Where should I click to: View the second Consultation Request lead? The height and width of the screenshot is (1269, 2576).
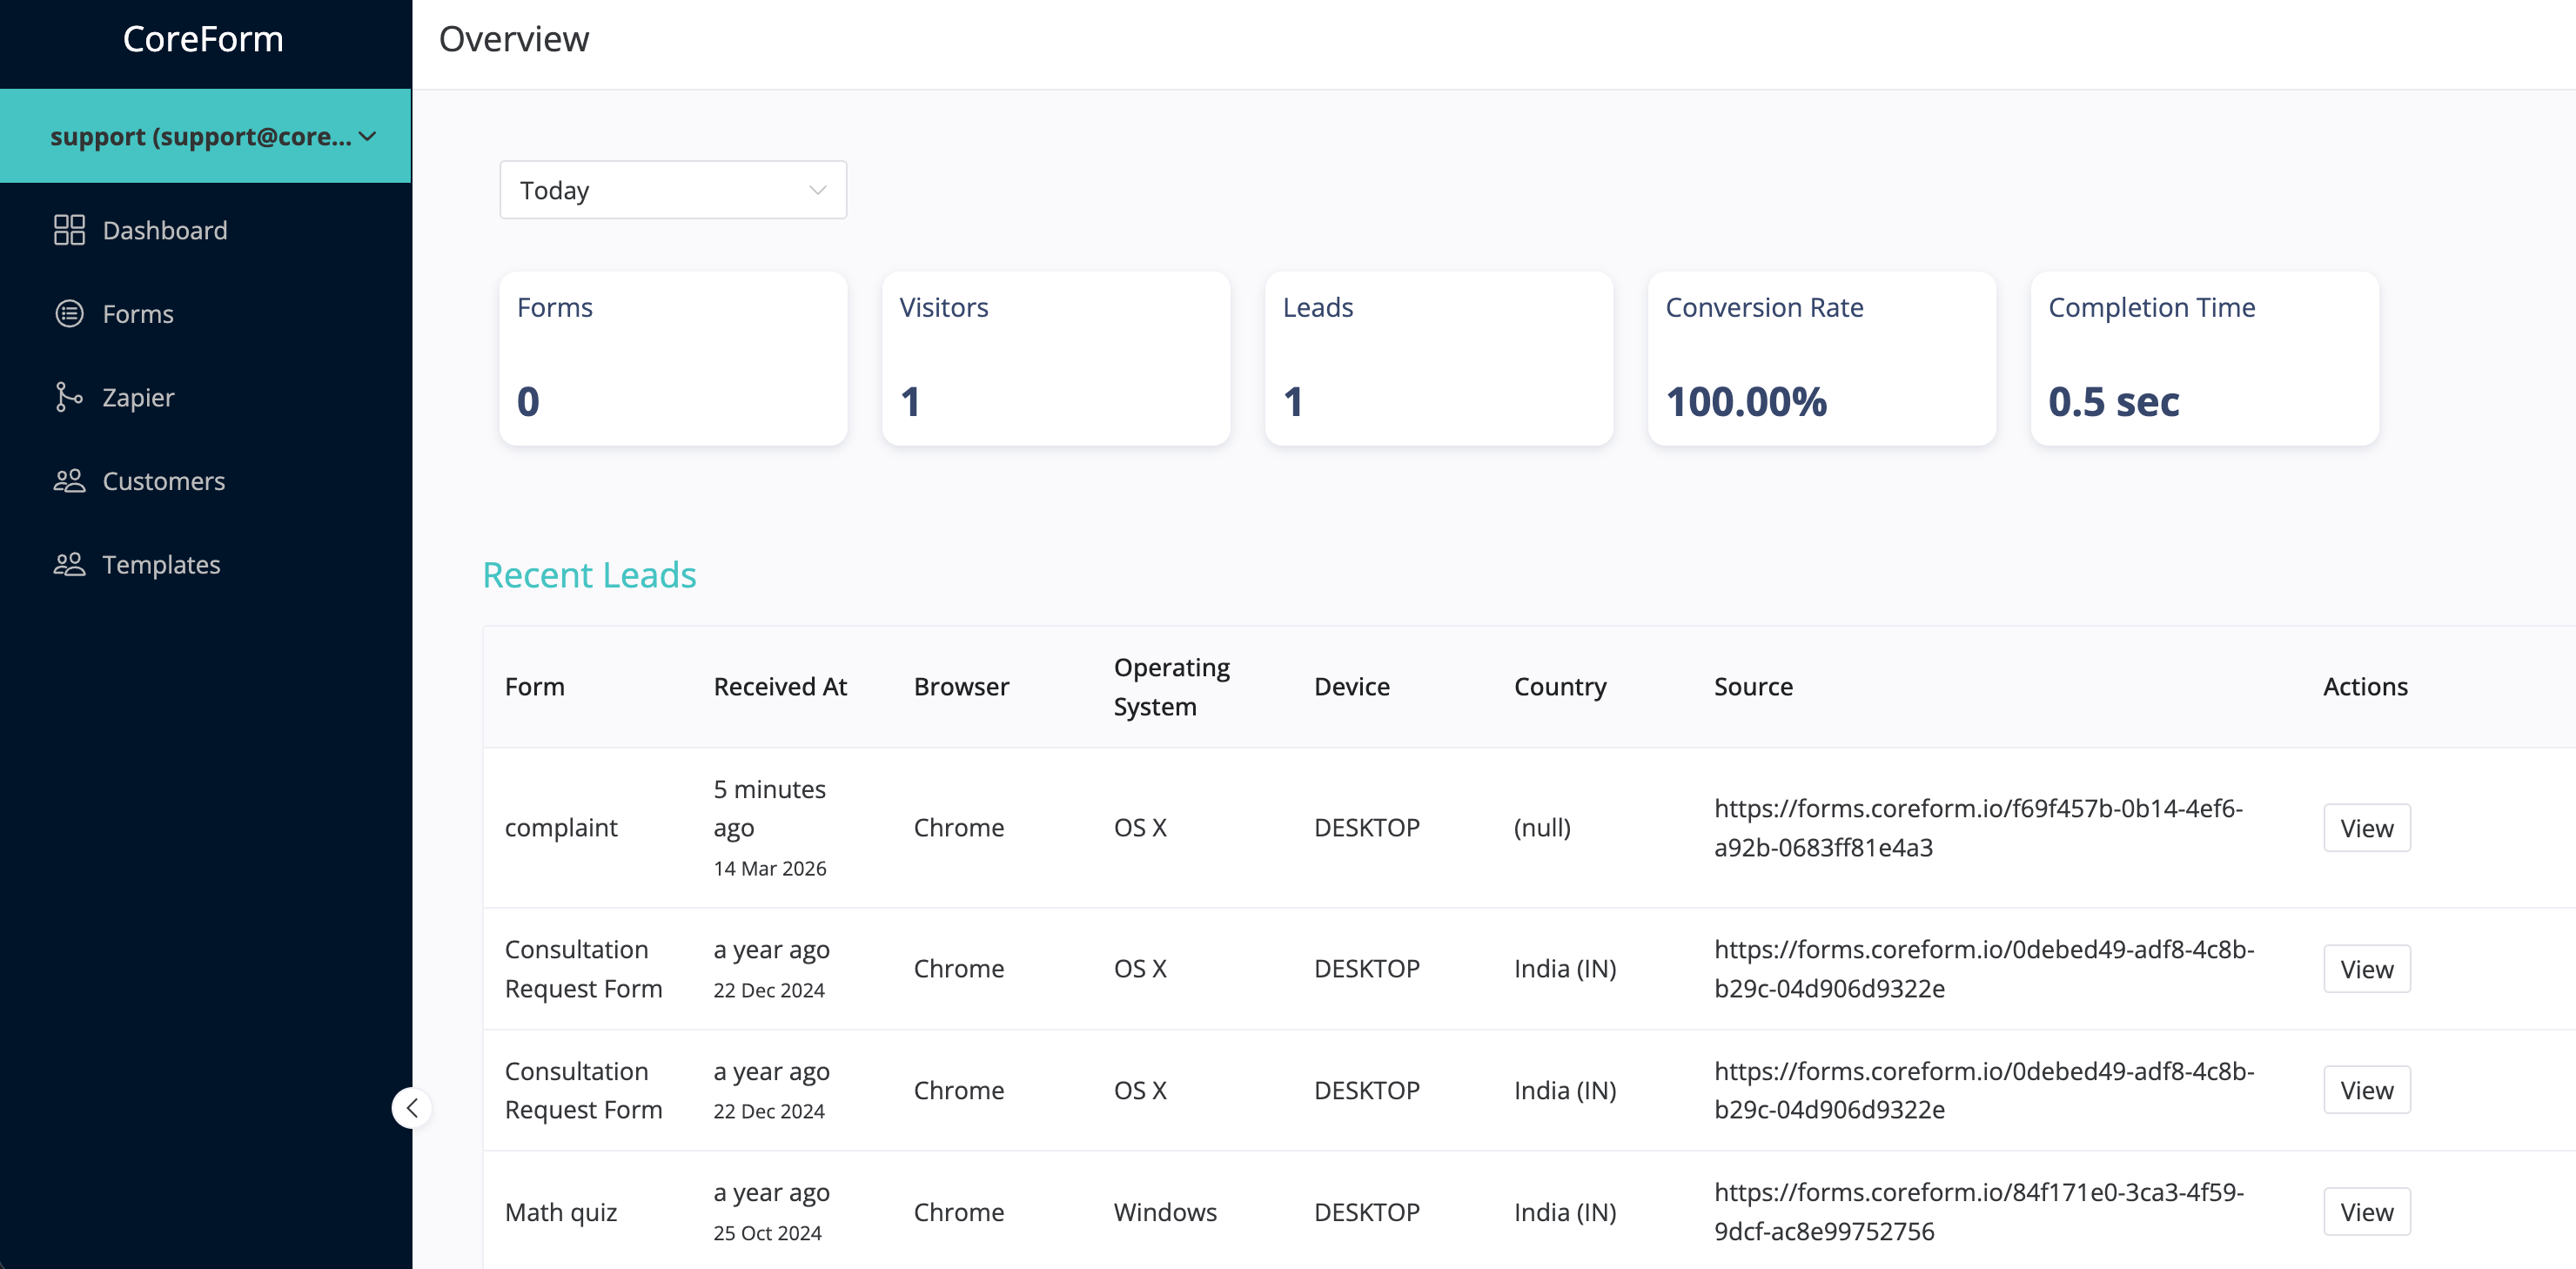2366,1090
